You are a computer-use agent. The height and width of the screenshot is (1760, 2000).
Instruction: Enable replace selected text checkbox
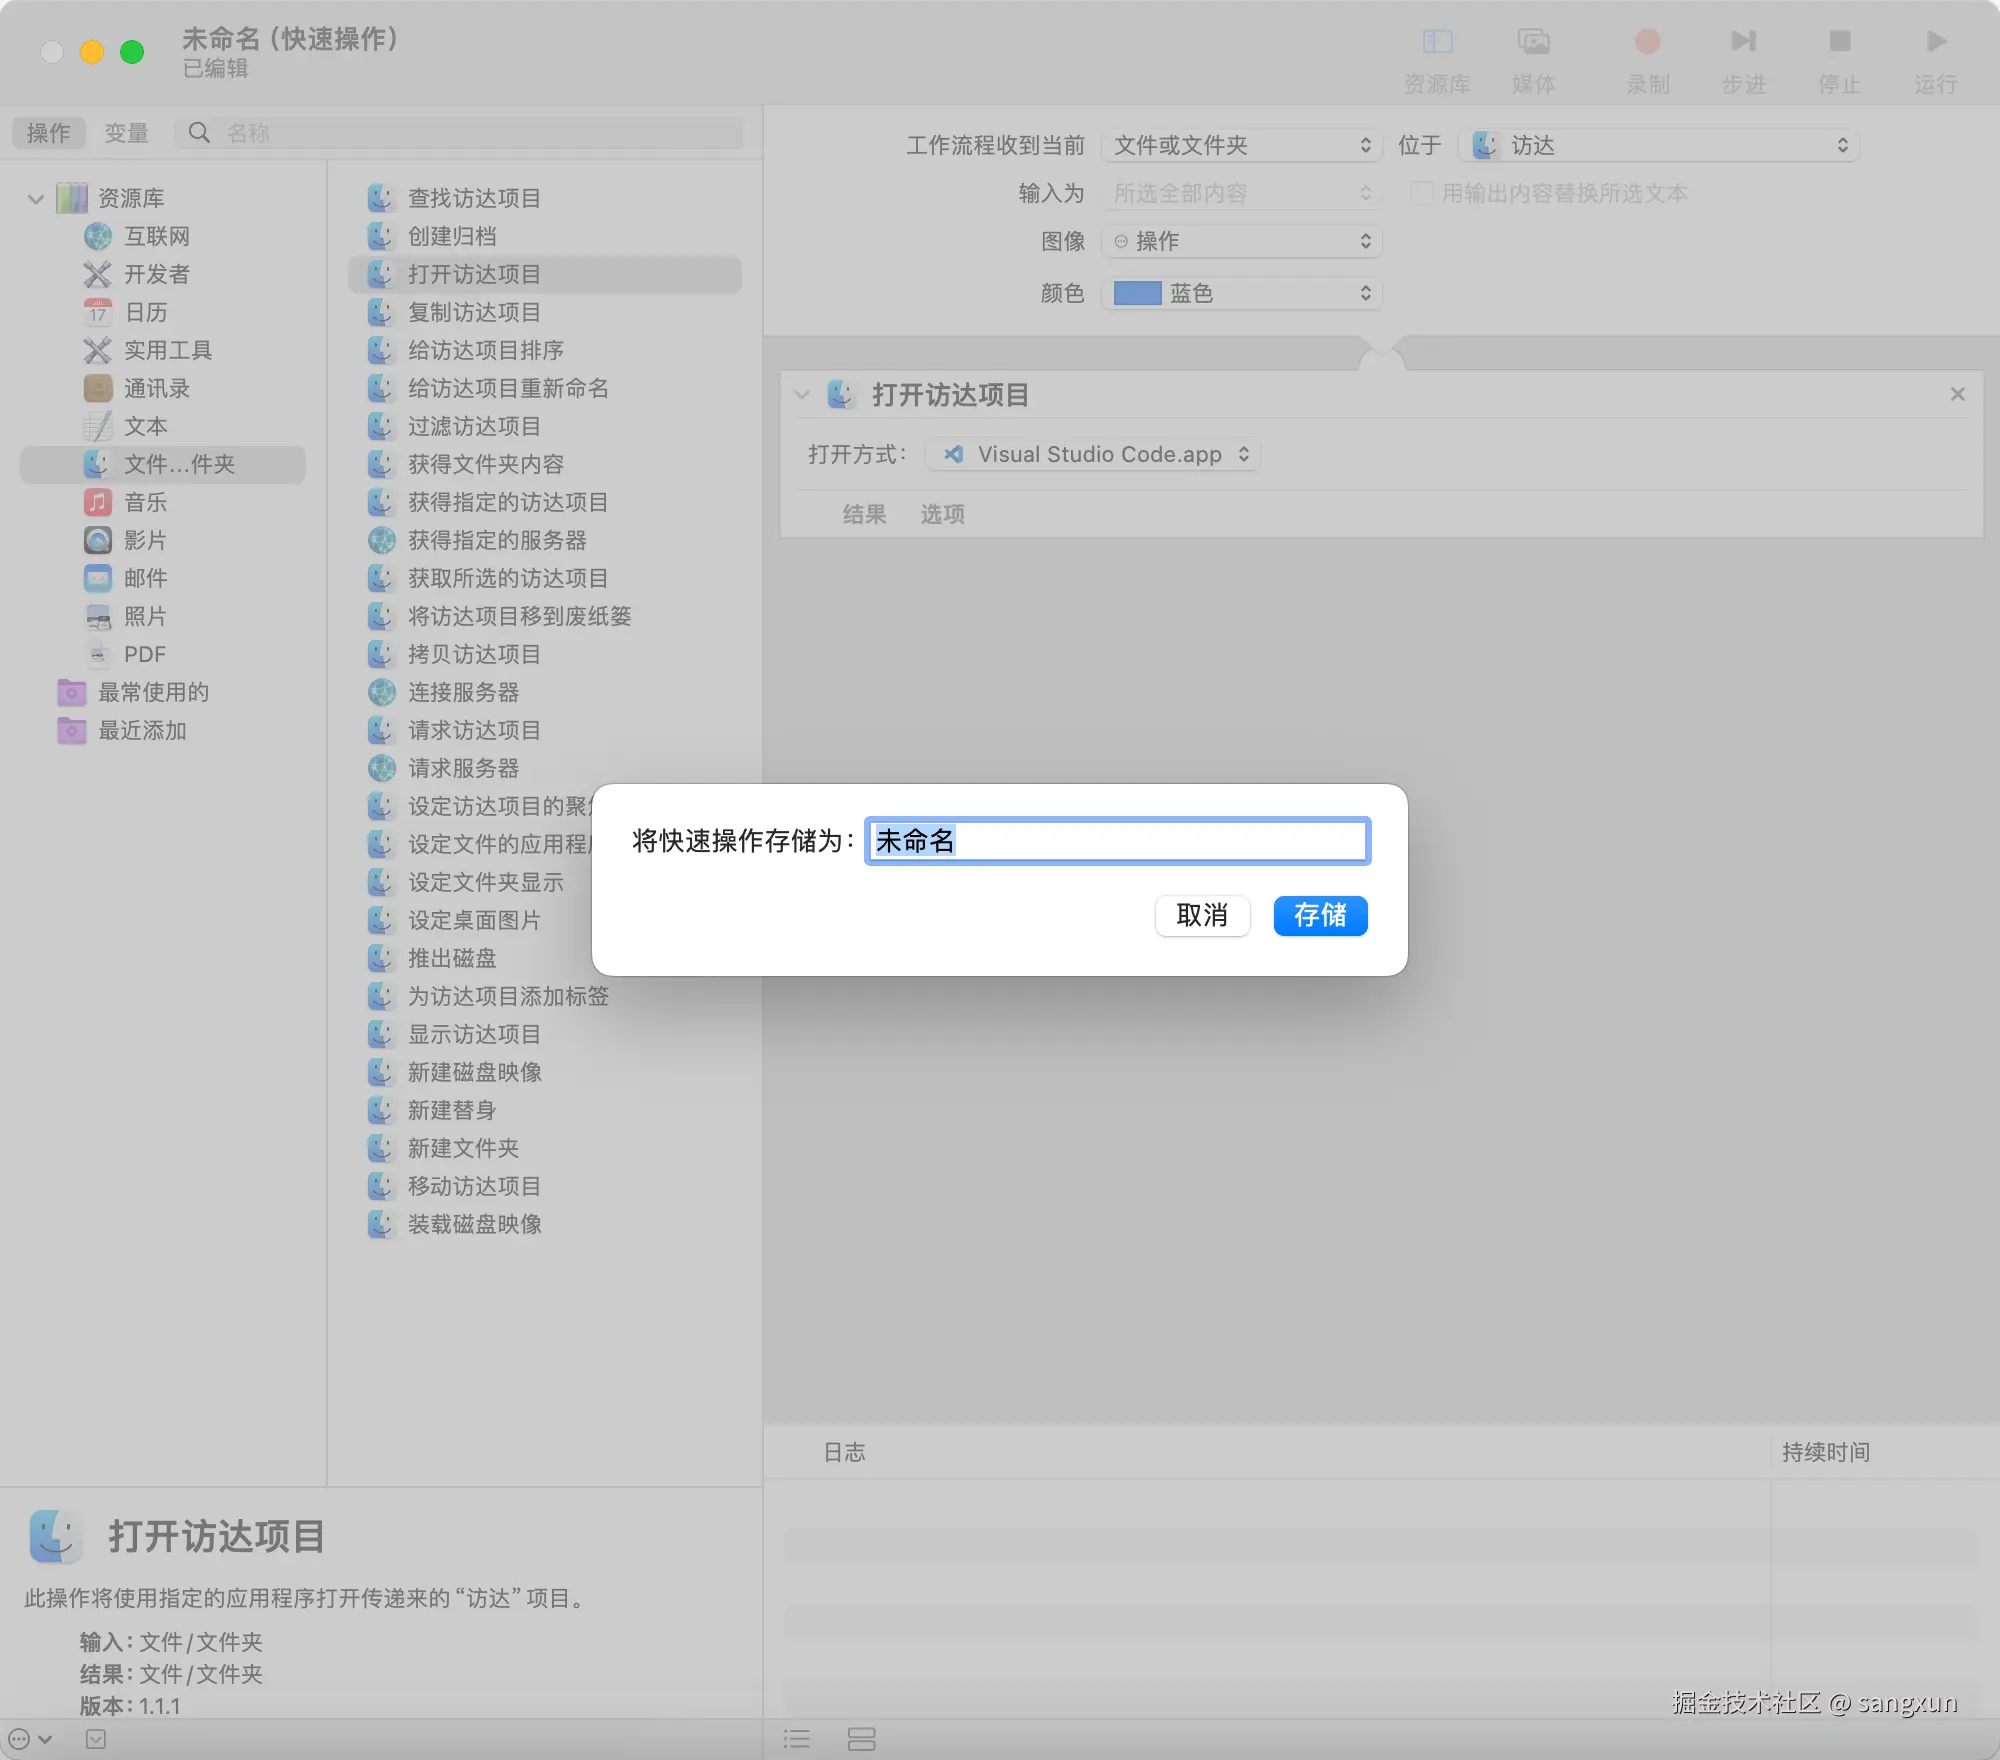(1421, 193)
